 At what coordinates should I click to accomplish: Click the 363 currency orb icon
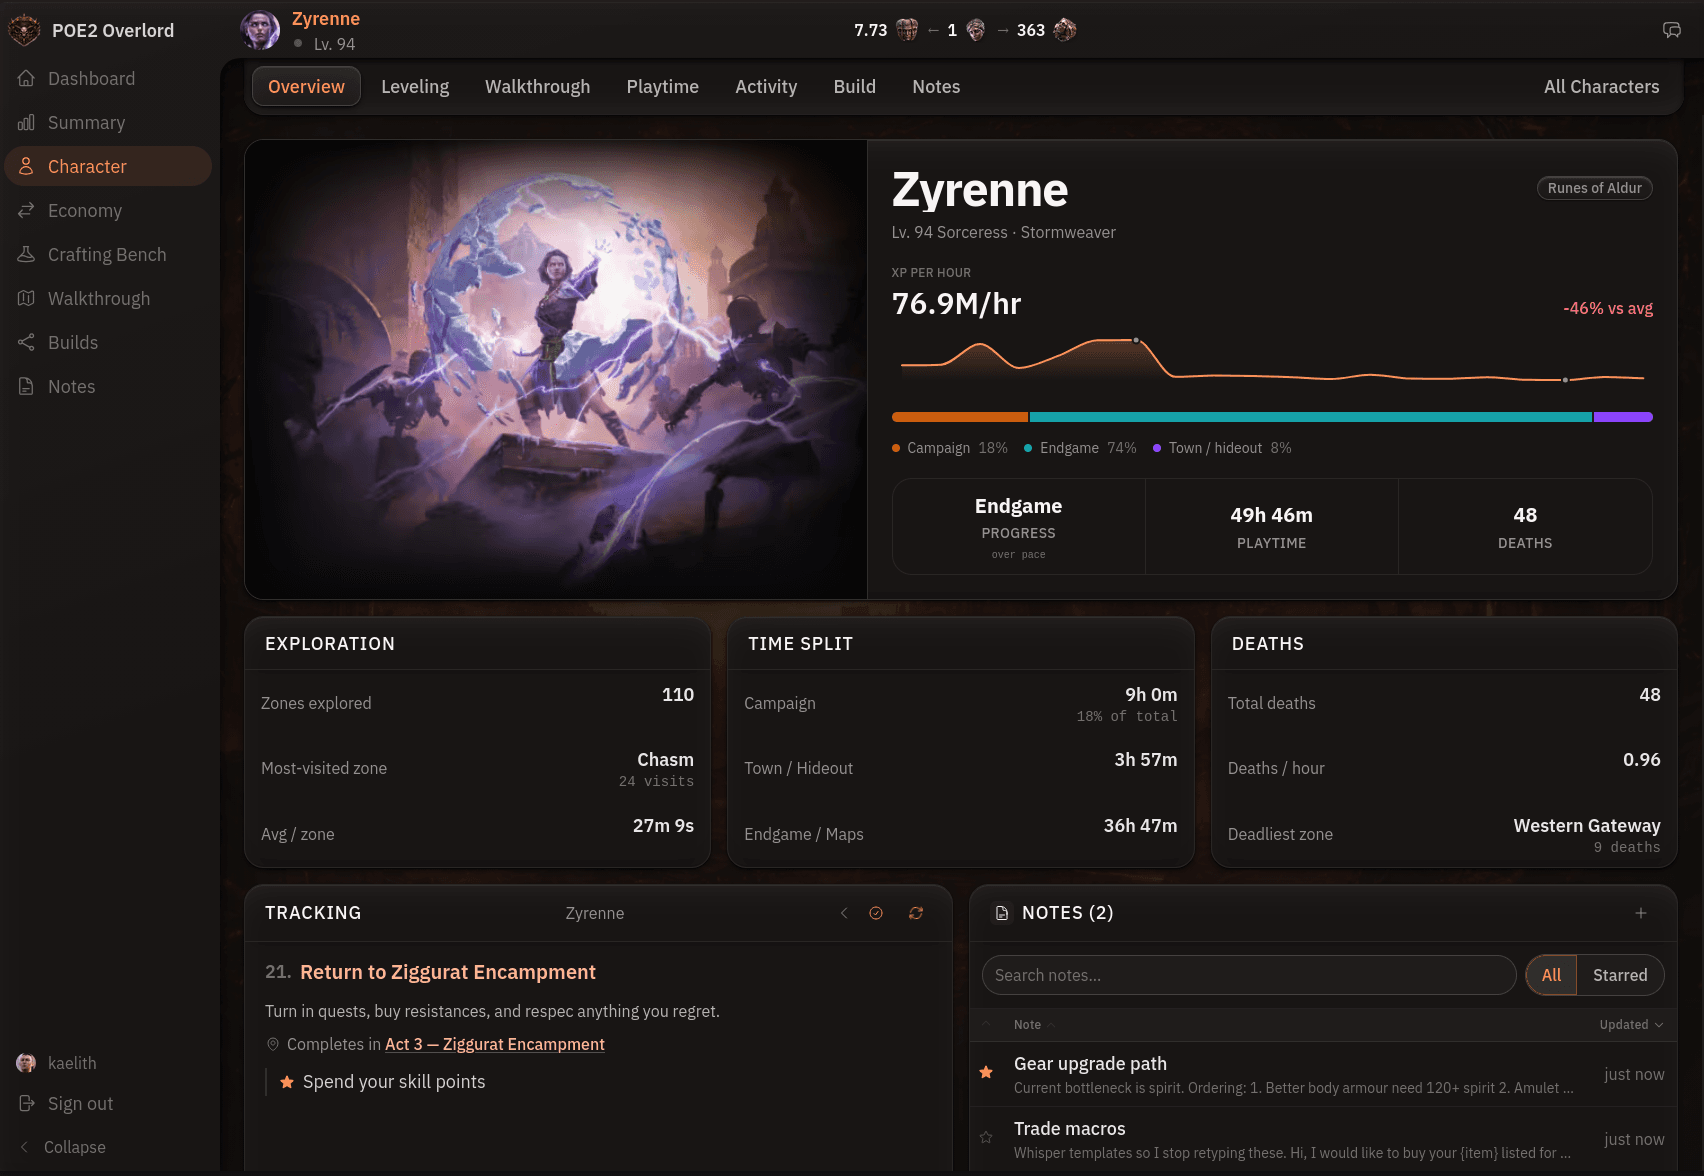tap(1065, 30)
